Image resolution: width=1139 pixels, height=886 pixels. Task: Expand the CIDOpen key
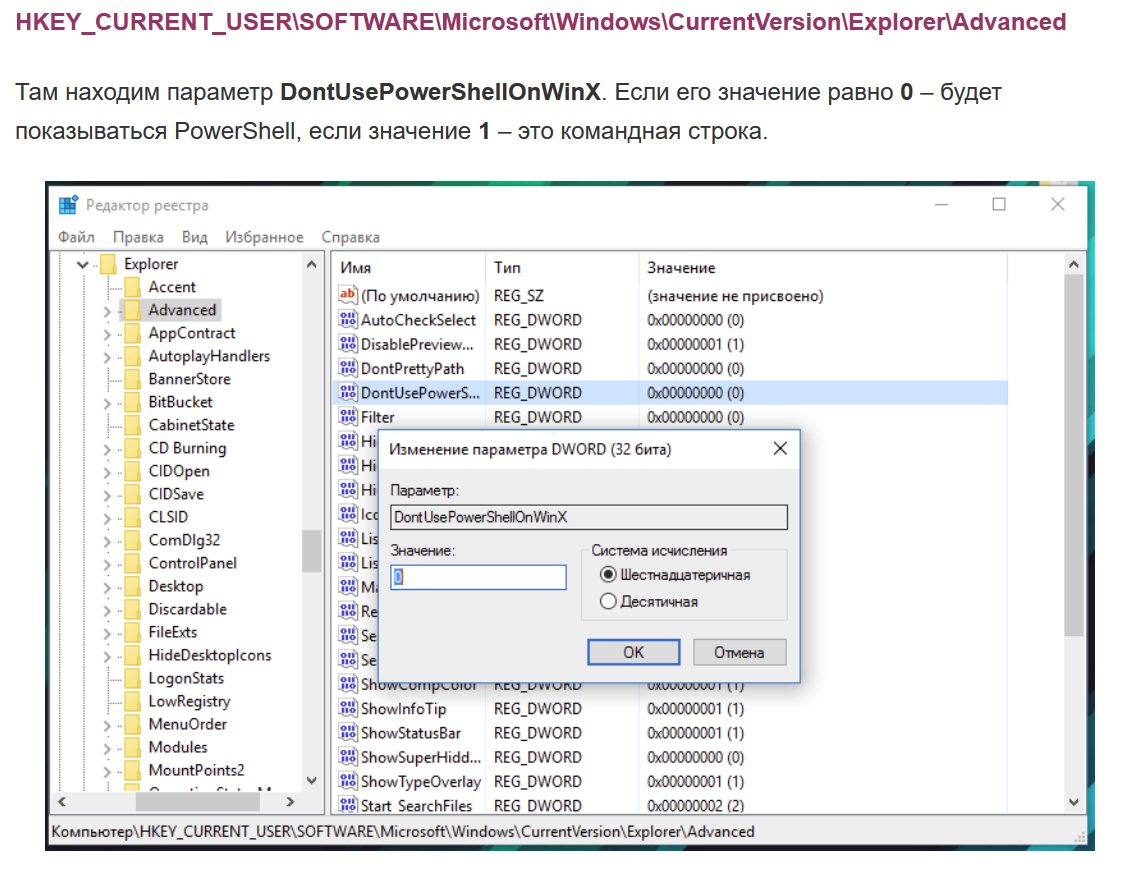point(107,473)
